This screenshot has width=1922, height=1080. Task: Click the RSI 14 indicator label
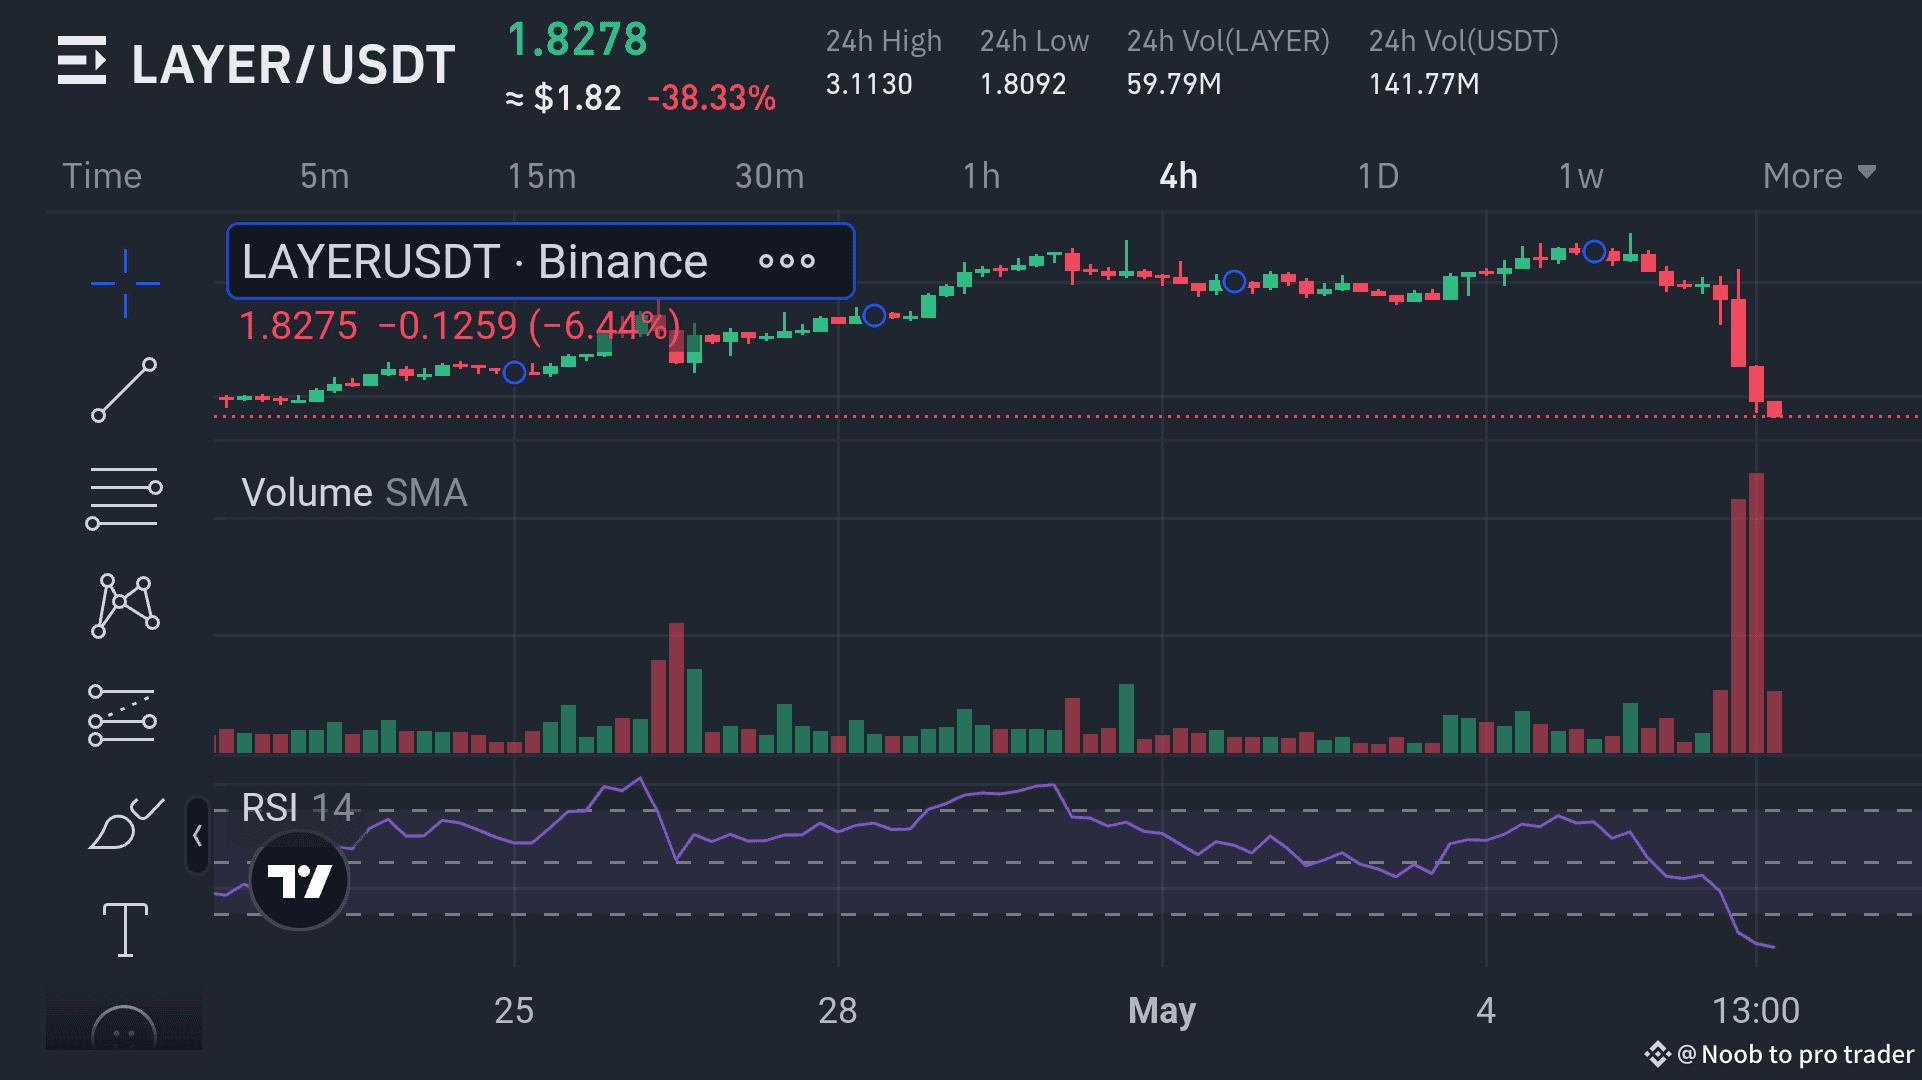point(297,808)
